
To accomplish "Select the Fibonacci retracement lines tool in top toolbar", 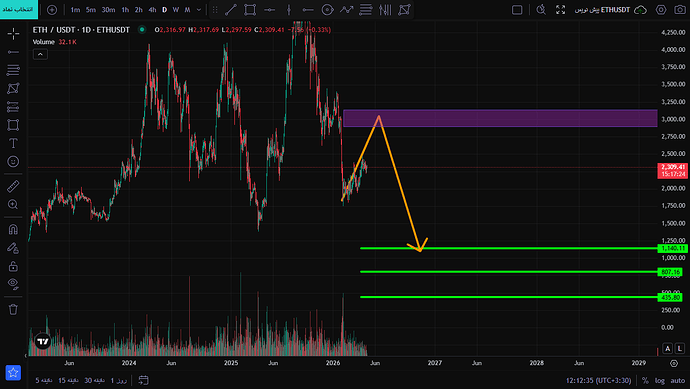I will [366, 10].
